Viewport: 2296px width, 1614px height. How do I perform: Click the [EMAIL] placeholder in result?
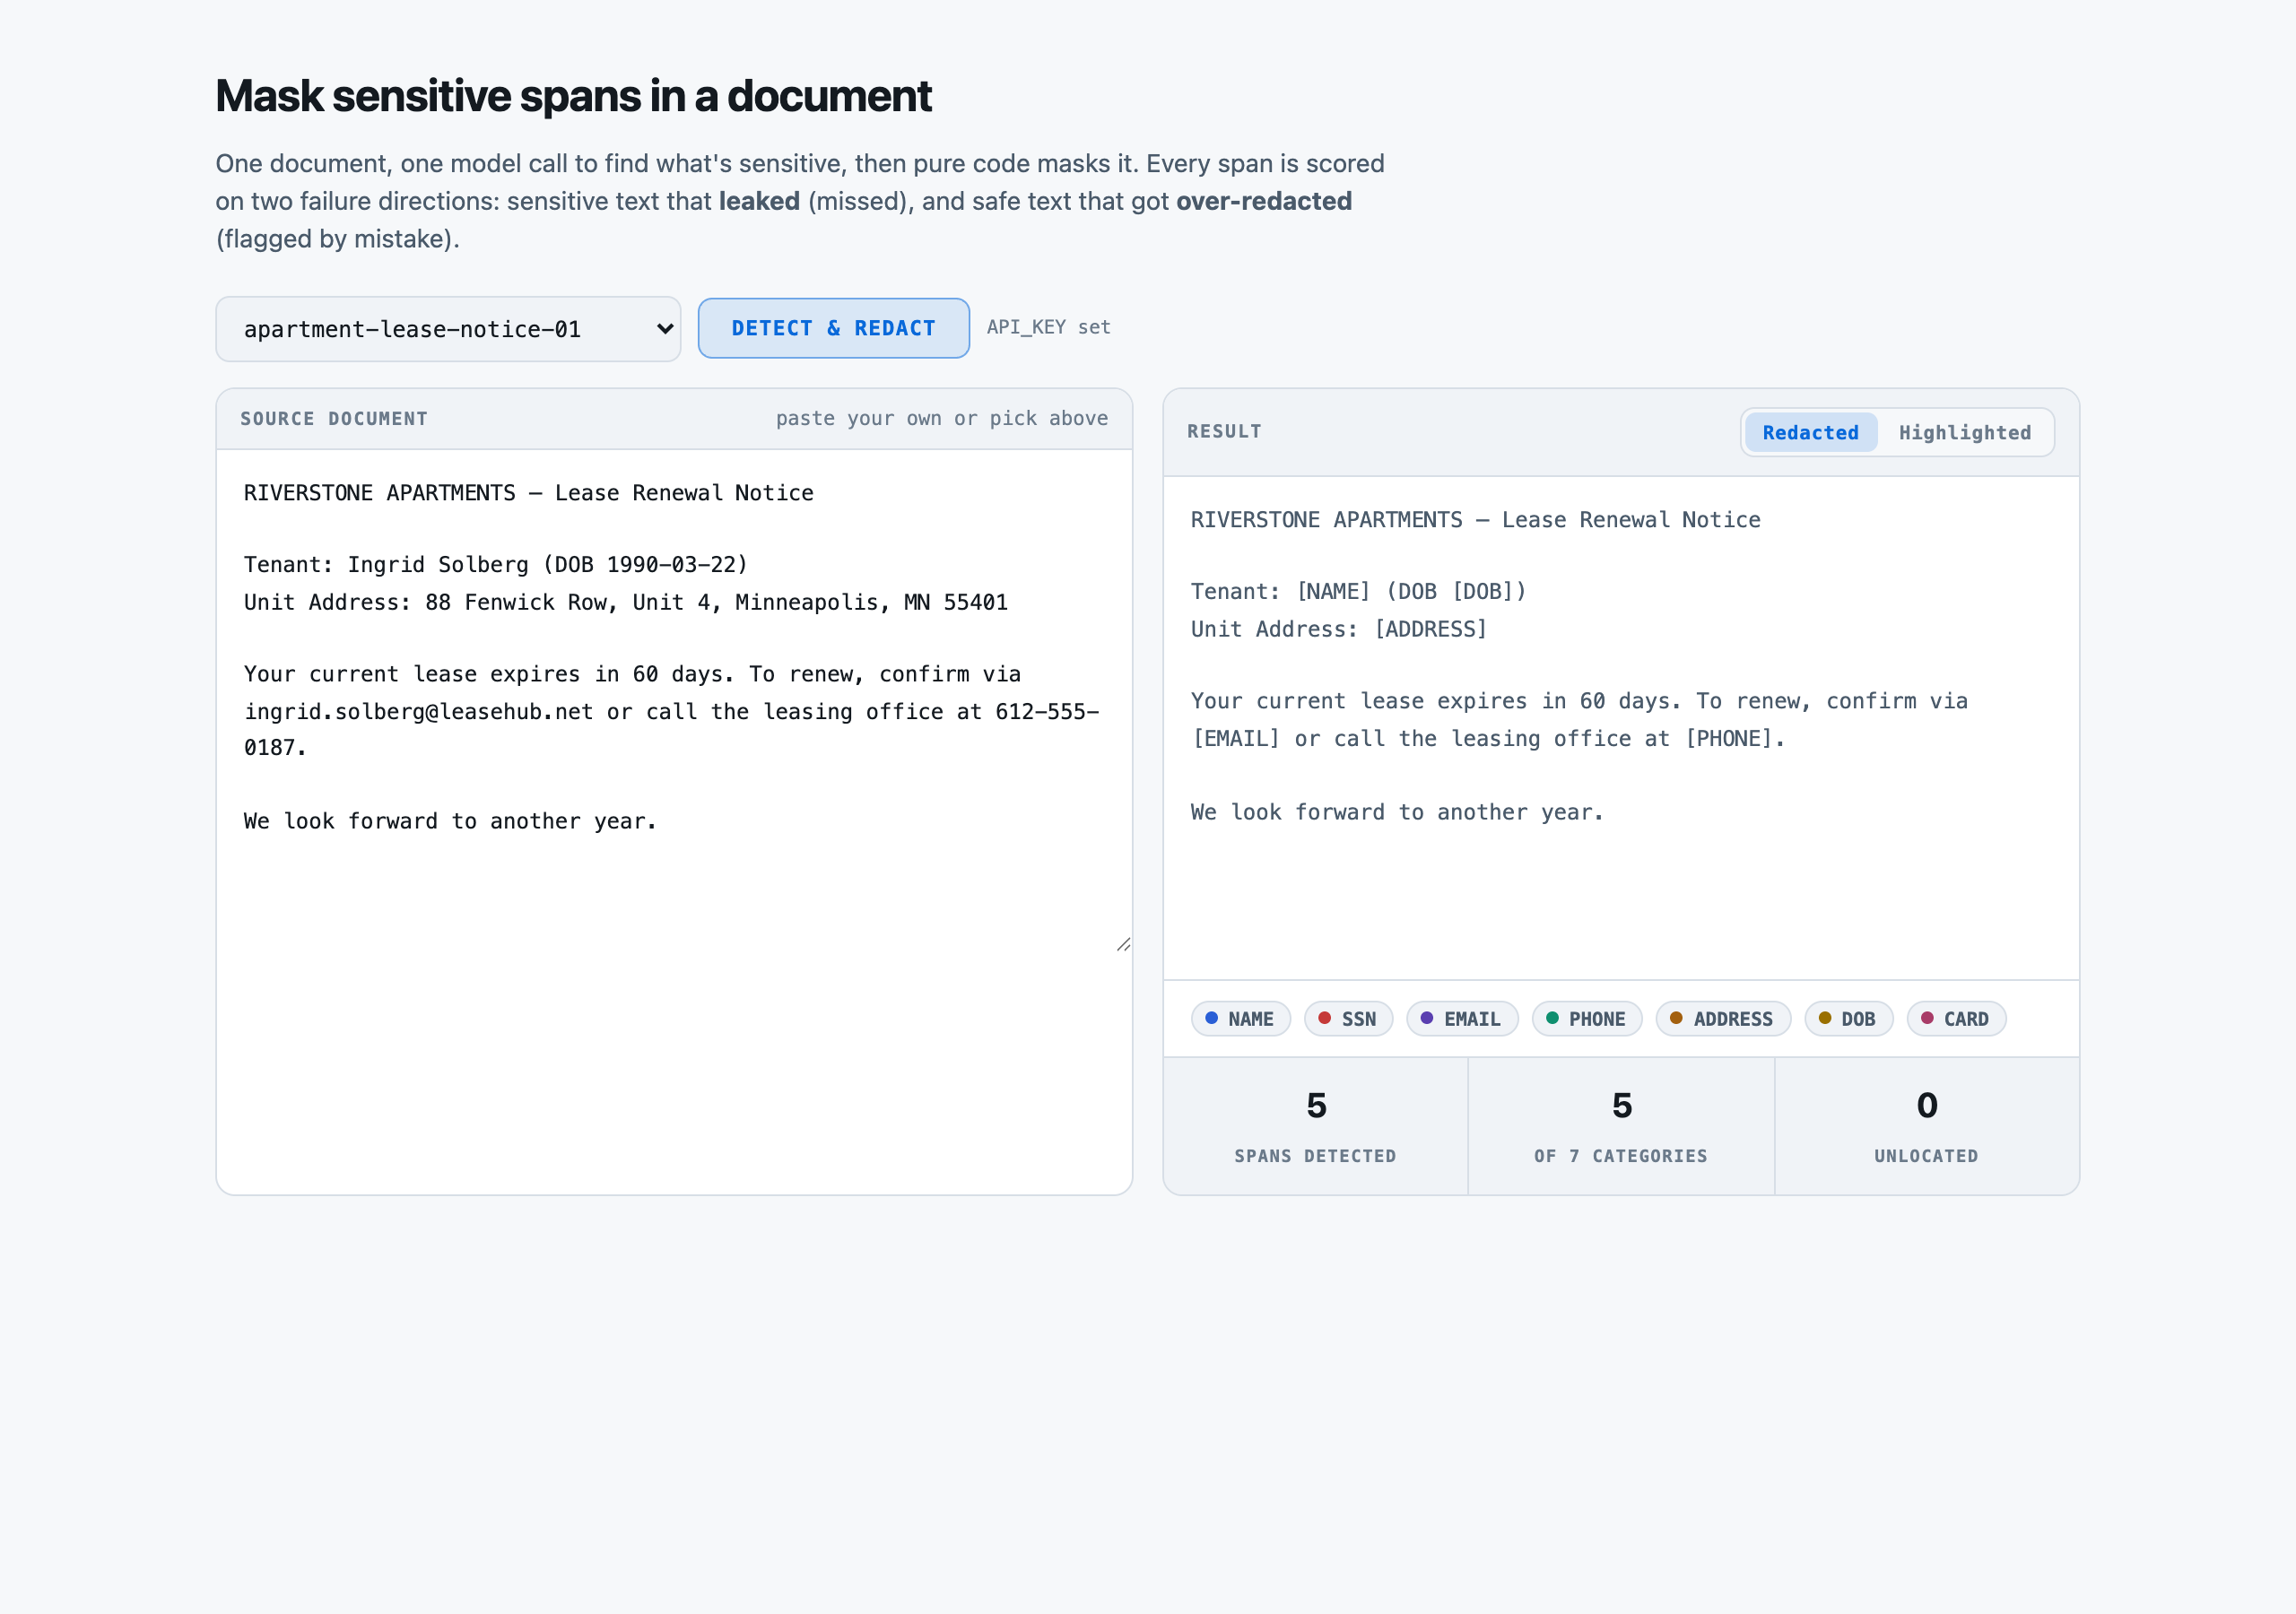[x=1235, y=739]
